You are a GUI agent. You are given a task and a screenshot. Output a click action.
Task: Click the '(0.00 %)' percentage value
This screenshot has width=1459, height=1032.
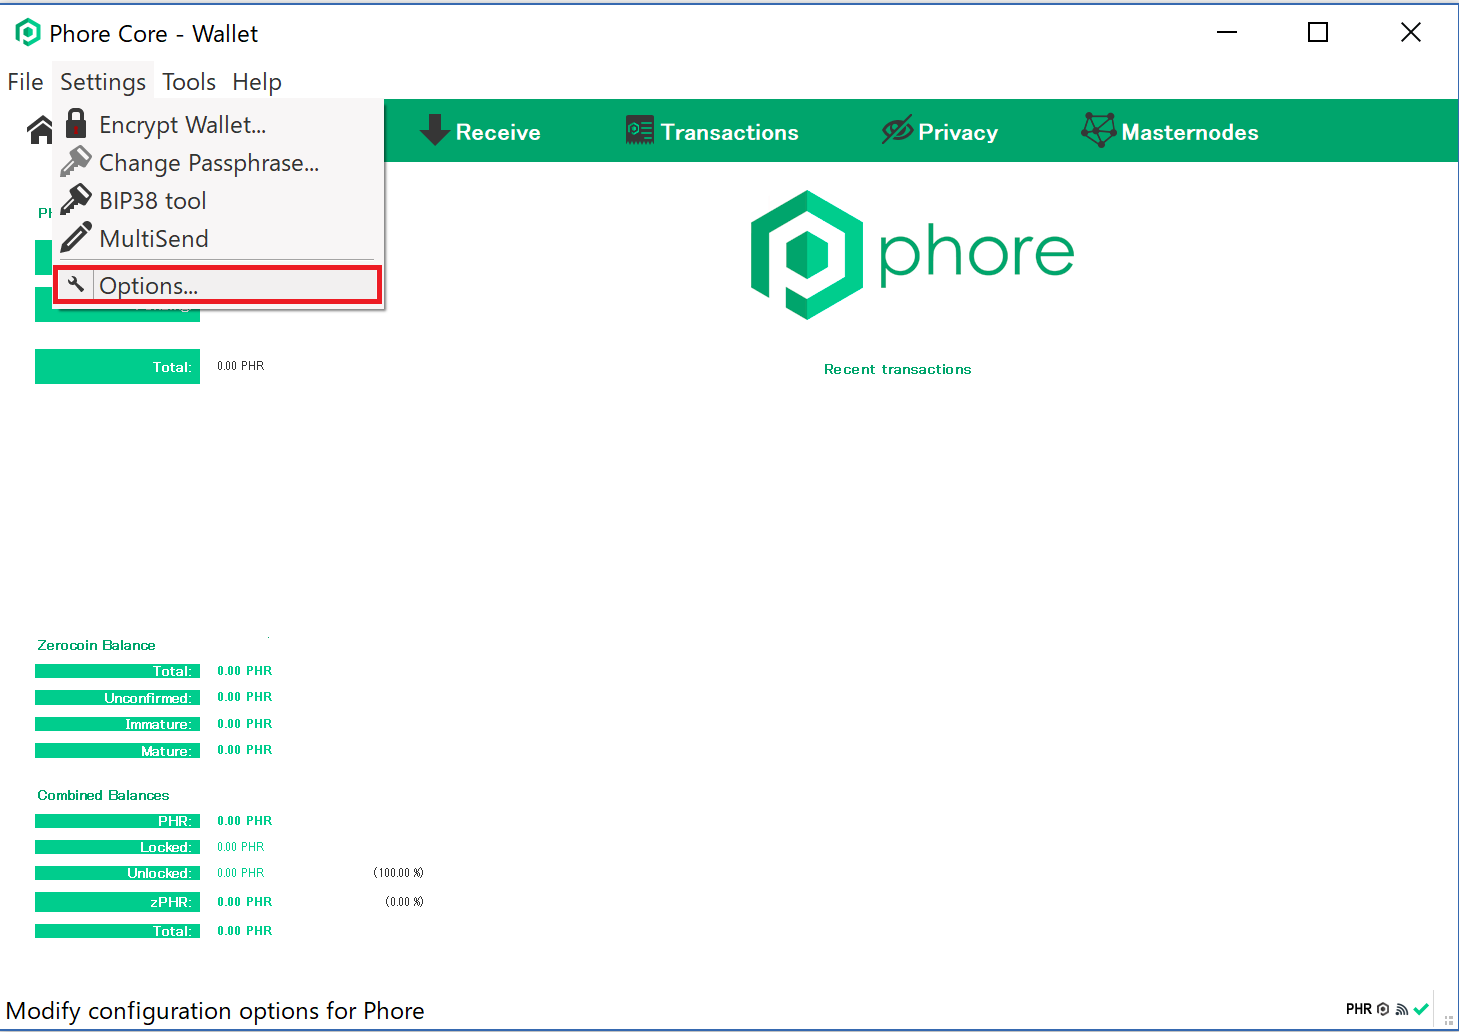coord(404,902)
